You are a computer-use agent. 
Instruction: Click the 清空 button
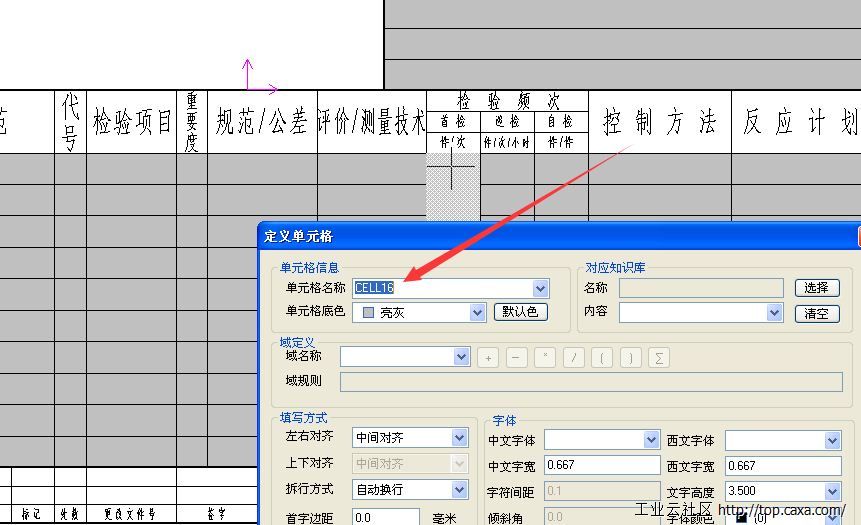pos(817,314)
